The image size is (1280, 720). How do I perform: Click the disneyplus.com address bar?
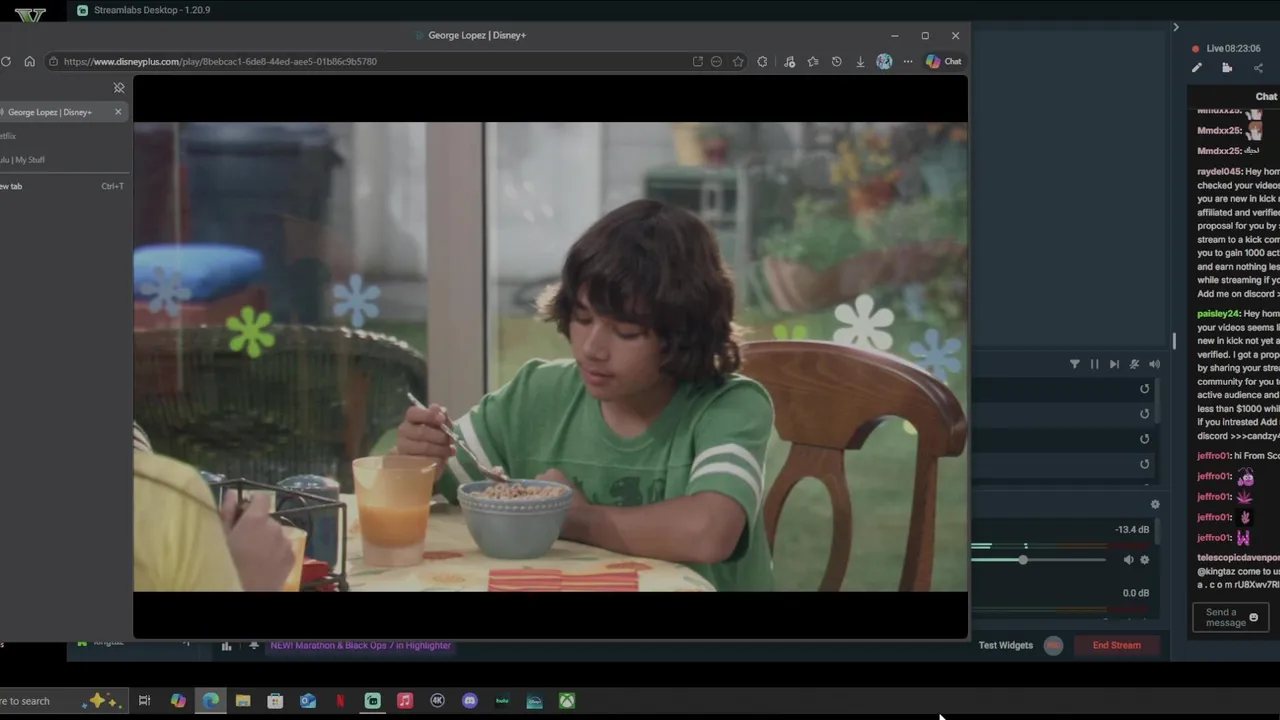point(370,61)
